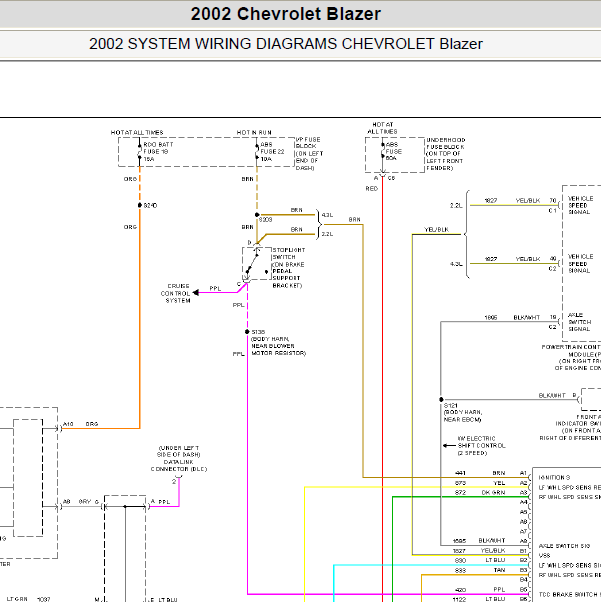Select the "2.2L" label at brace top

click(x=456, y=205)
